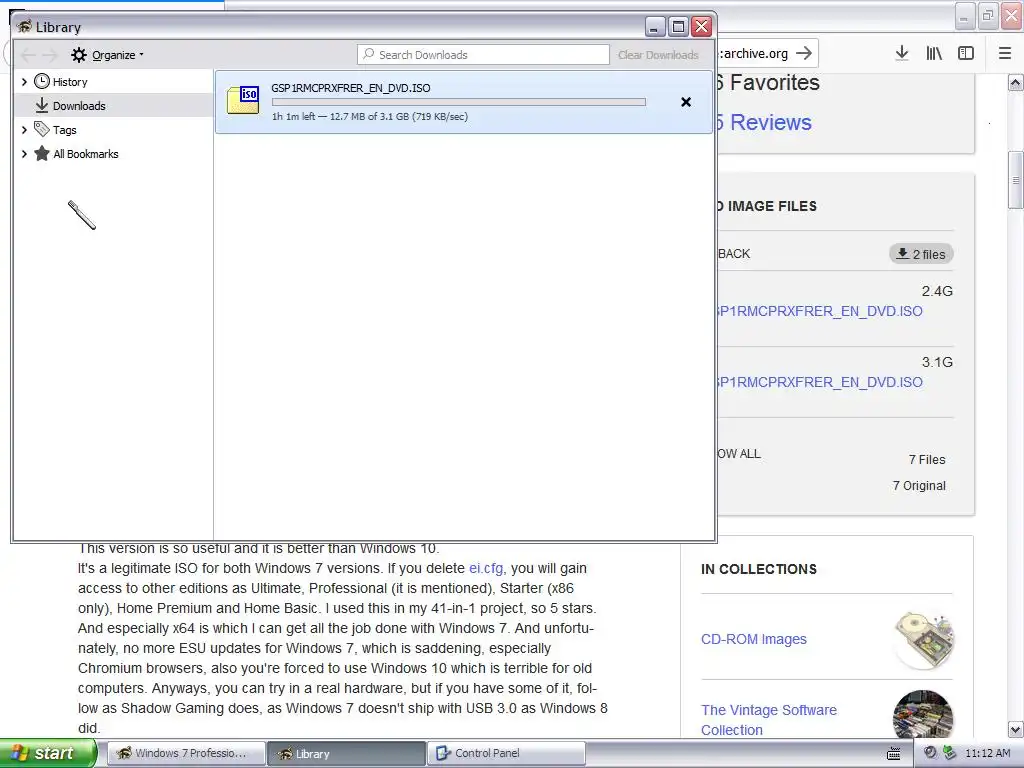Download the 2.4G ISO file link
The height and width of the screenshot is (768, 1024).
(820, 311)
